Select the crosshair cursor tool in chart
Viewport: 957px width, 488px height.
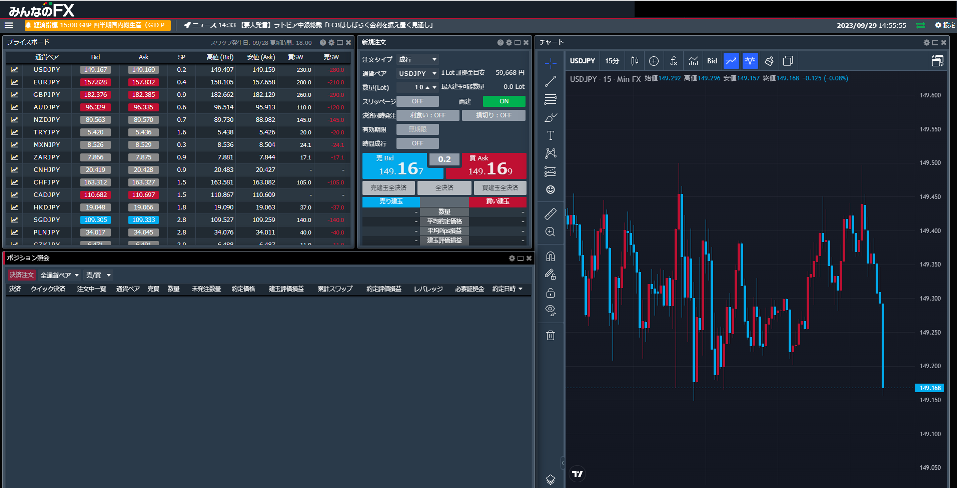click(x=550, y=62)
